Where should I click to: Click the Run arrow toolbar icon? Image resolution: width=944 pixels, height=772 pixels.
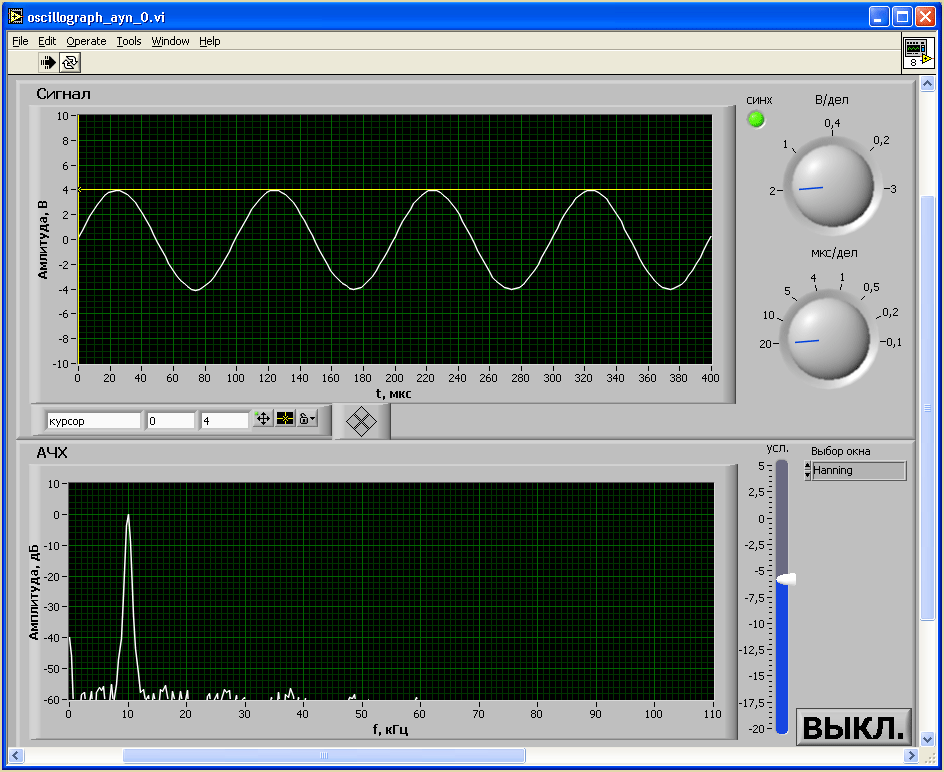pyautogui.click(x=48, y=62)
